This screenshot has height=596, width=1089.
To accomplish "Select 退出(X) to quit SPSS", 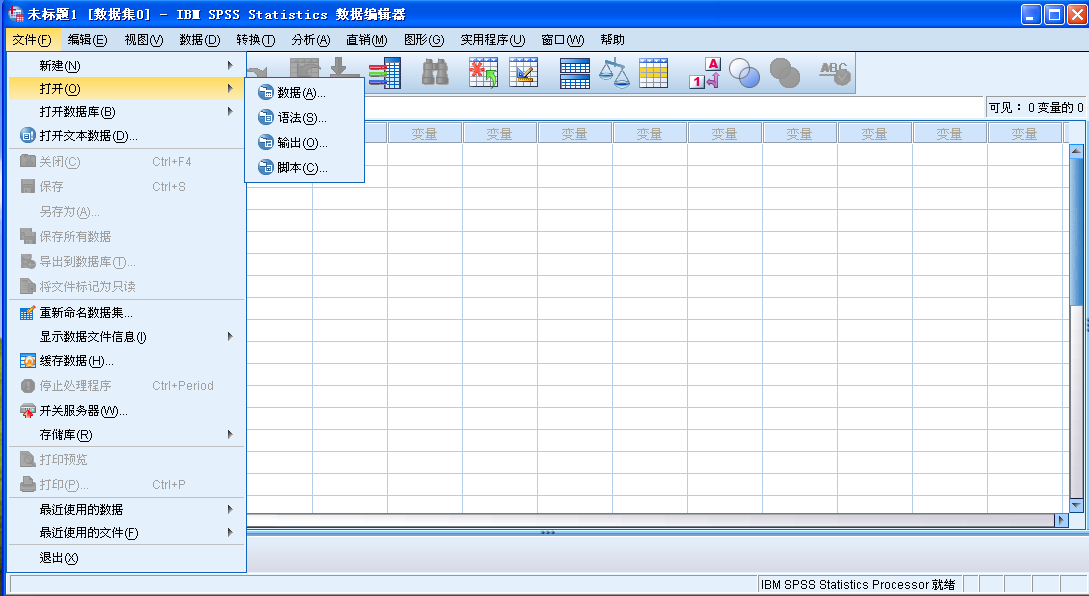I will click(x=126, y=557).
